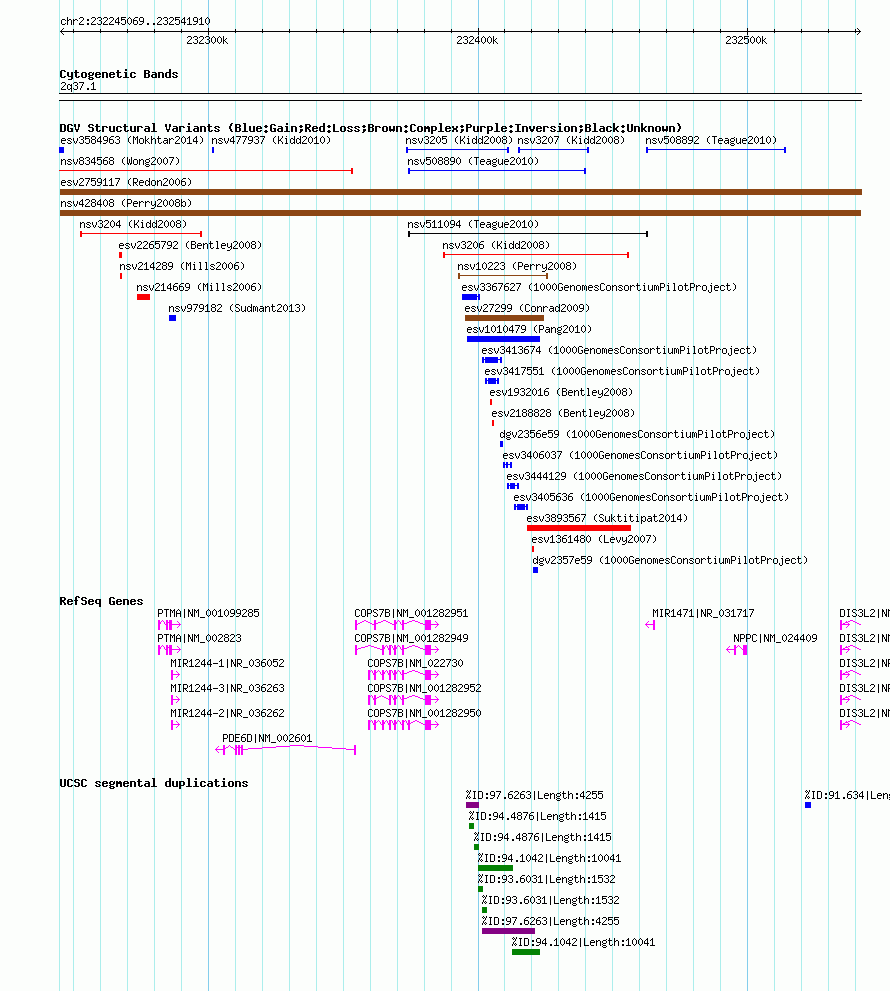Click the PTMA|NM_002823 gene label
Image resolution: width=890 pixels, height=991 pixels.
pos(199,638)
